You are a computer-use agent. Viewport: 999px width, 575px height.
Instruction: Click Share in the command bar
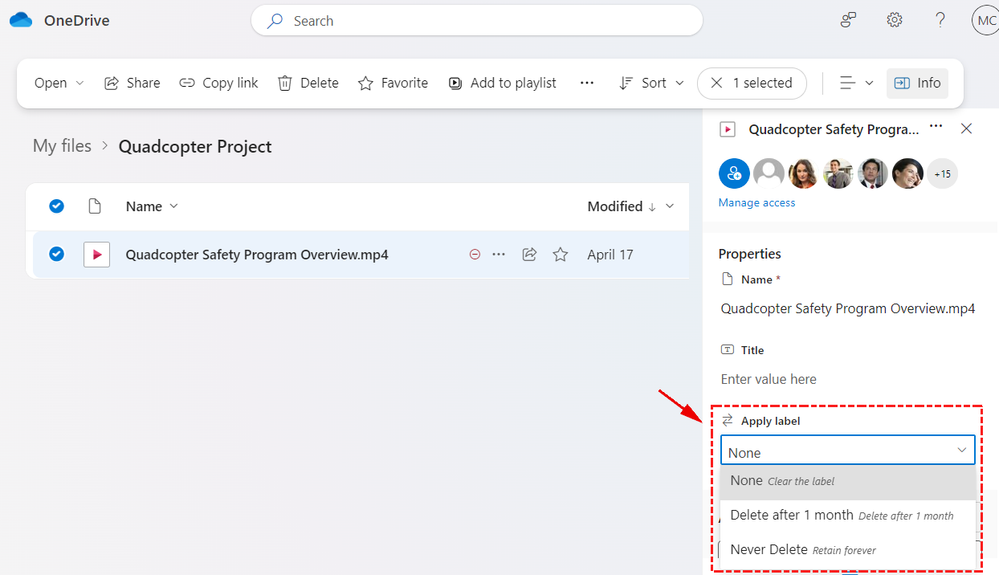pos(132,83)
